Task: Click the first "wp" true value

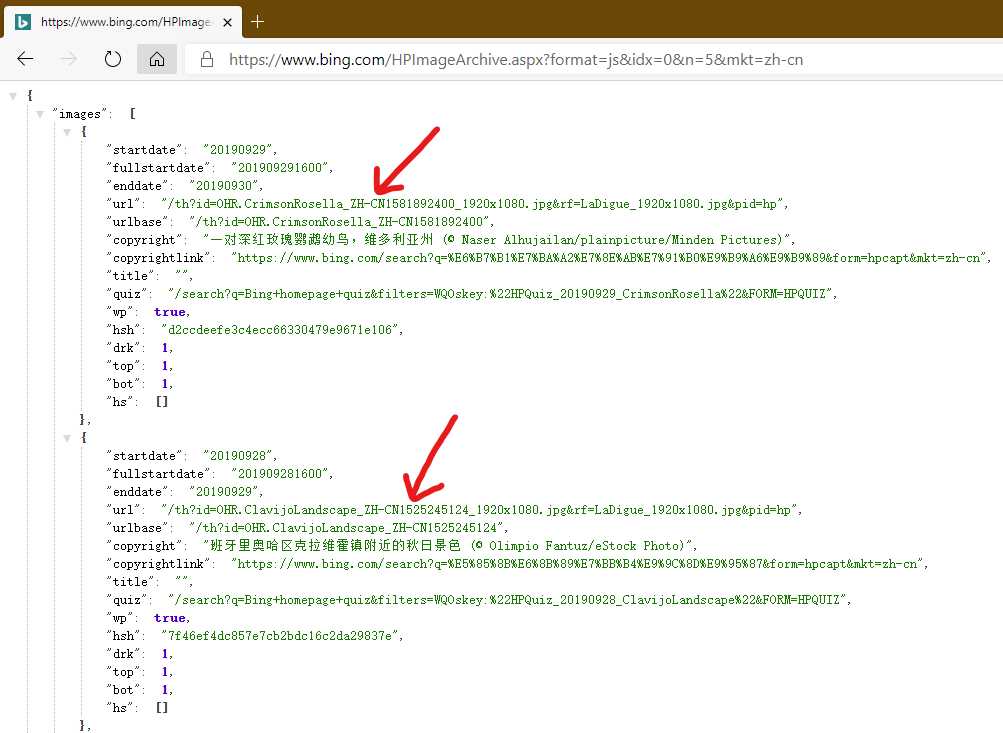Action: tap(171, 312)
